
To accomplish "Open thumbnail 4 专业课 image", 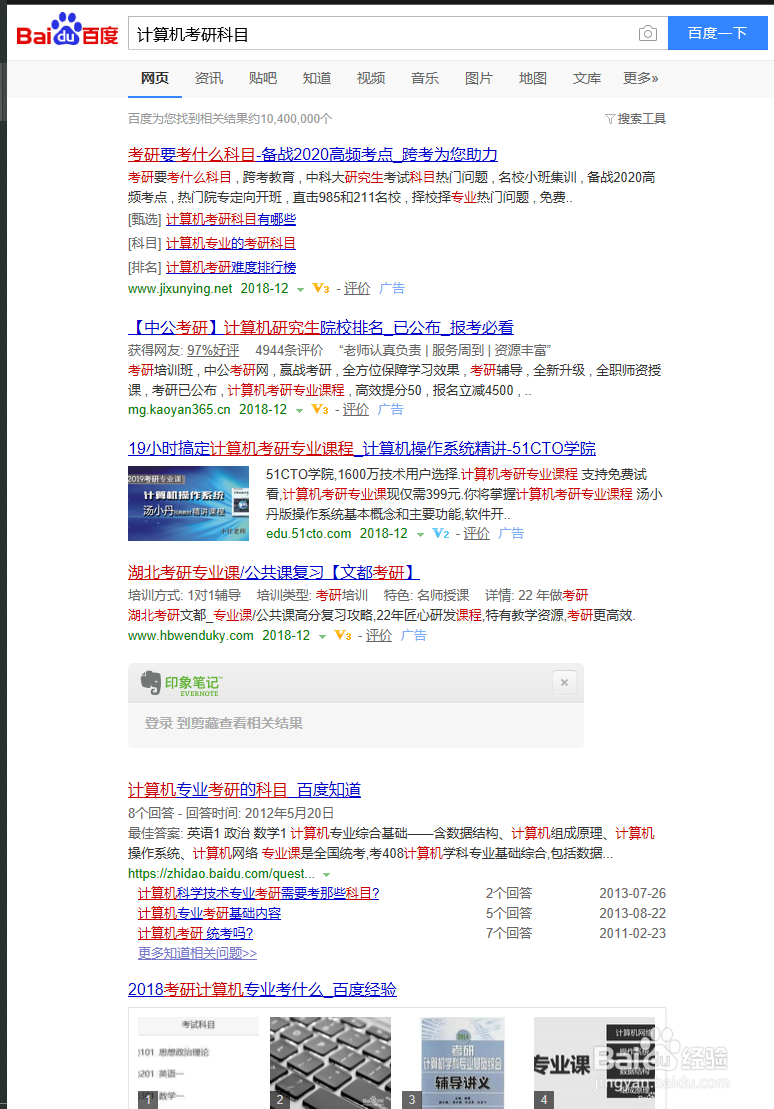I will click(594, 1062).
